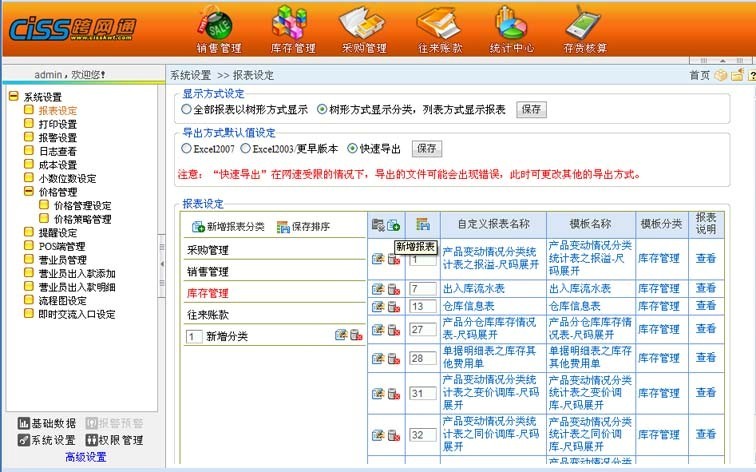Collapse the left sidebar via splitter handle
Image resolution: width=756 pixels, height=472 pixels.
161,265
